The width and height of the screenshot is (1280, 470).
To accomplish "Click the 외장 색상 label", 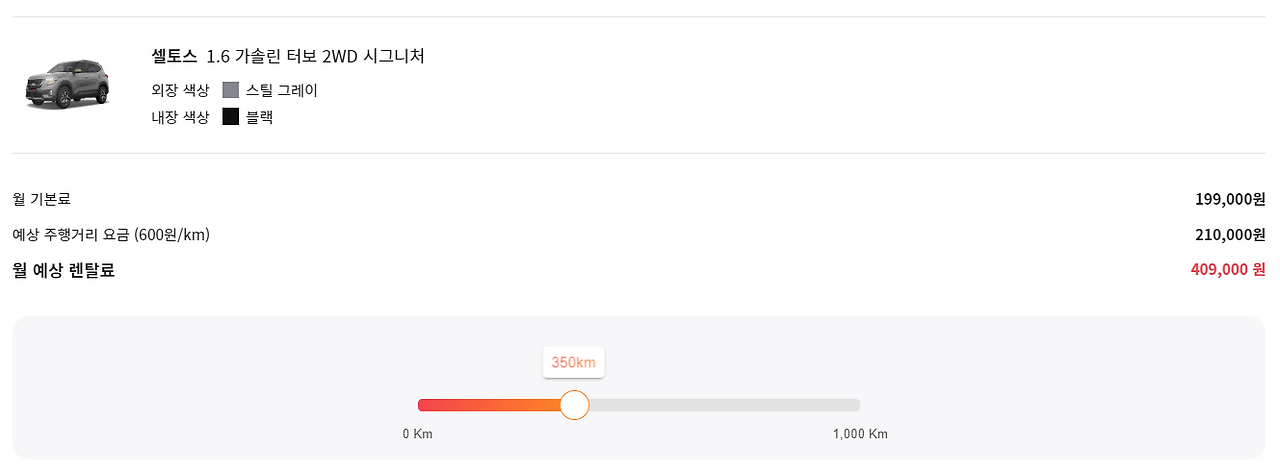I will pyautogui.click(x=181, y=90).
